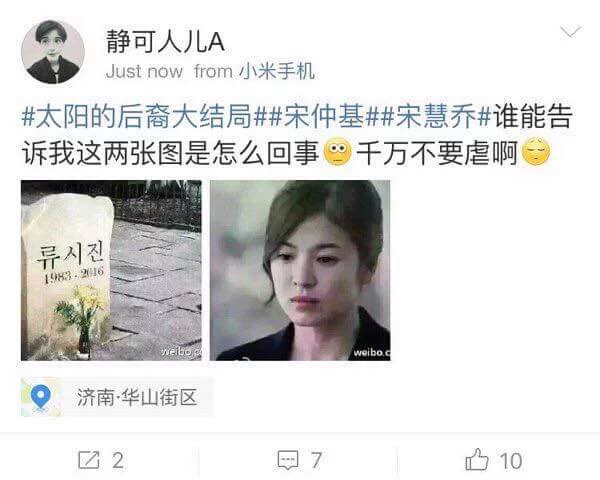Tap the comment bubble icon
Image resolution: width=600 pixels, height=480 pixels.
click(288, 460)
